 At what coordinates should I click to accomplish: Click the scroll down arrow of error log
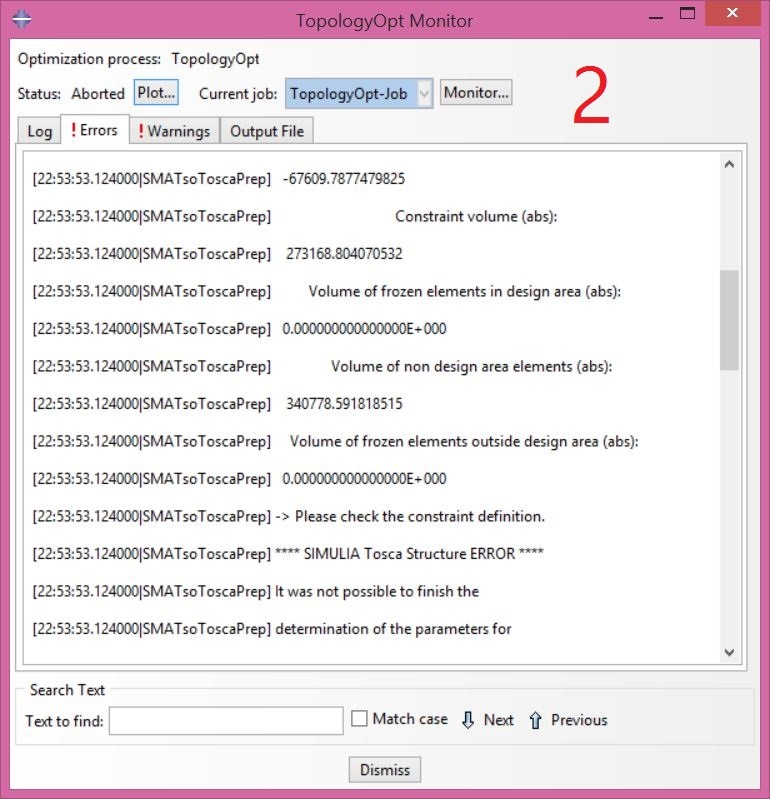(x=729, y=652)
